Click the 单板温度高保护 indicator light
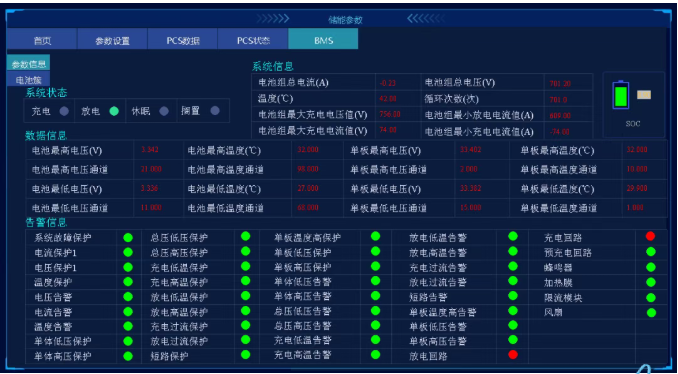 point(375,236)
